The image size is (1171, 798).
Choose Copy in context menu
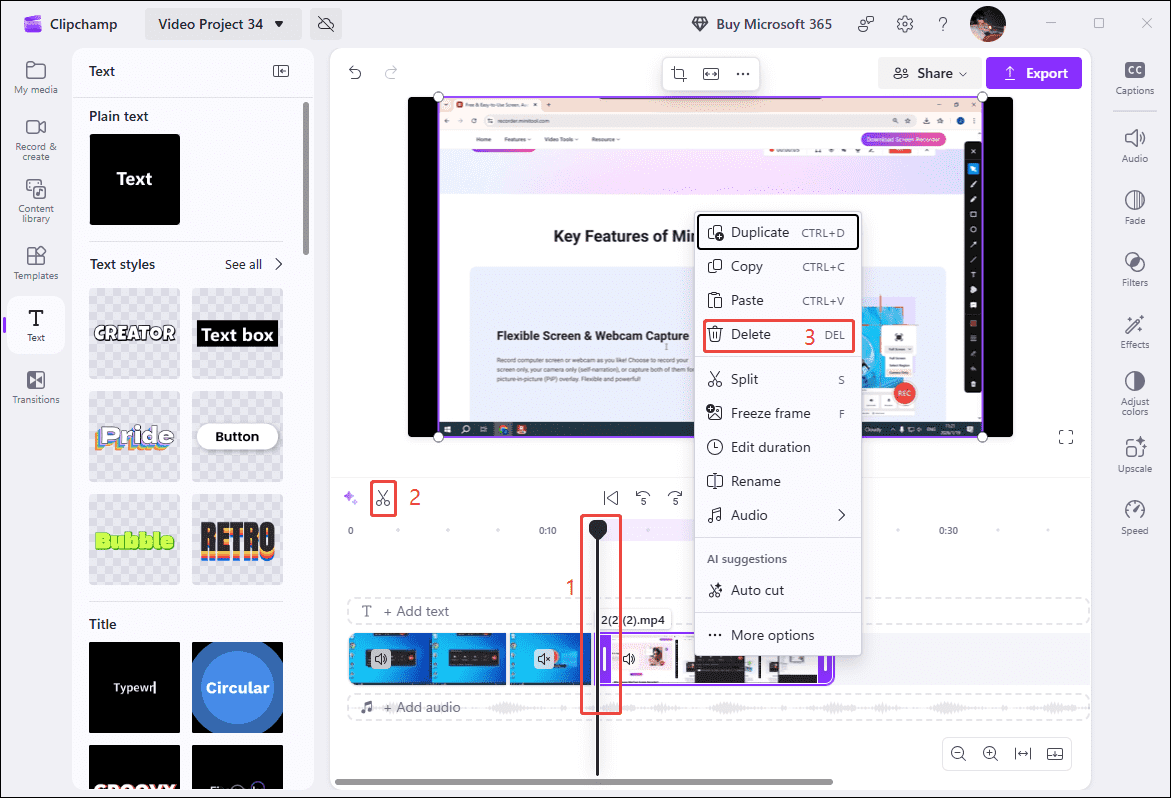[777, 266]
